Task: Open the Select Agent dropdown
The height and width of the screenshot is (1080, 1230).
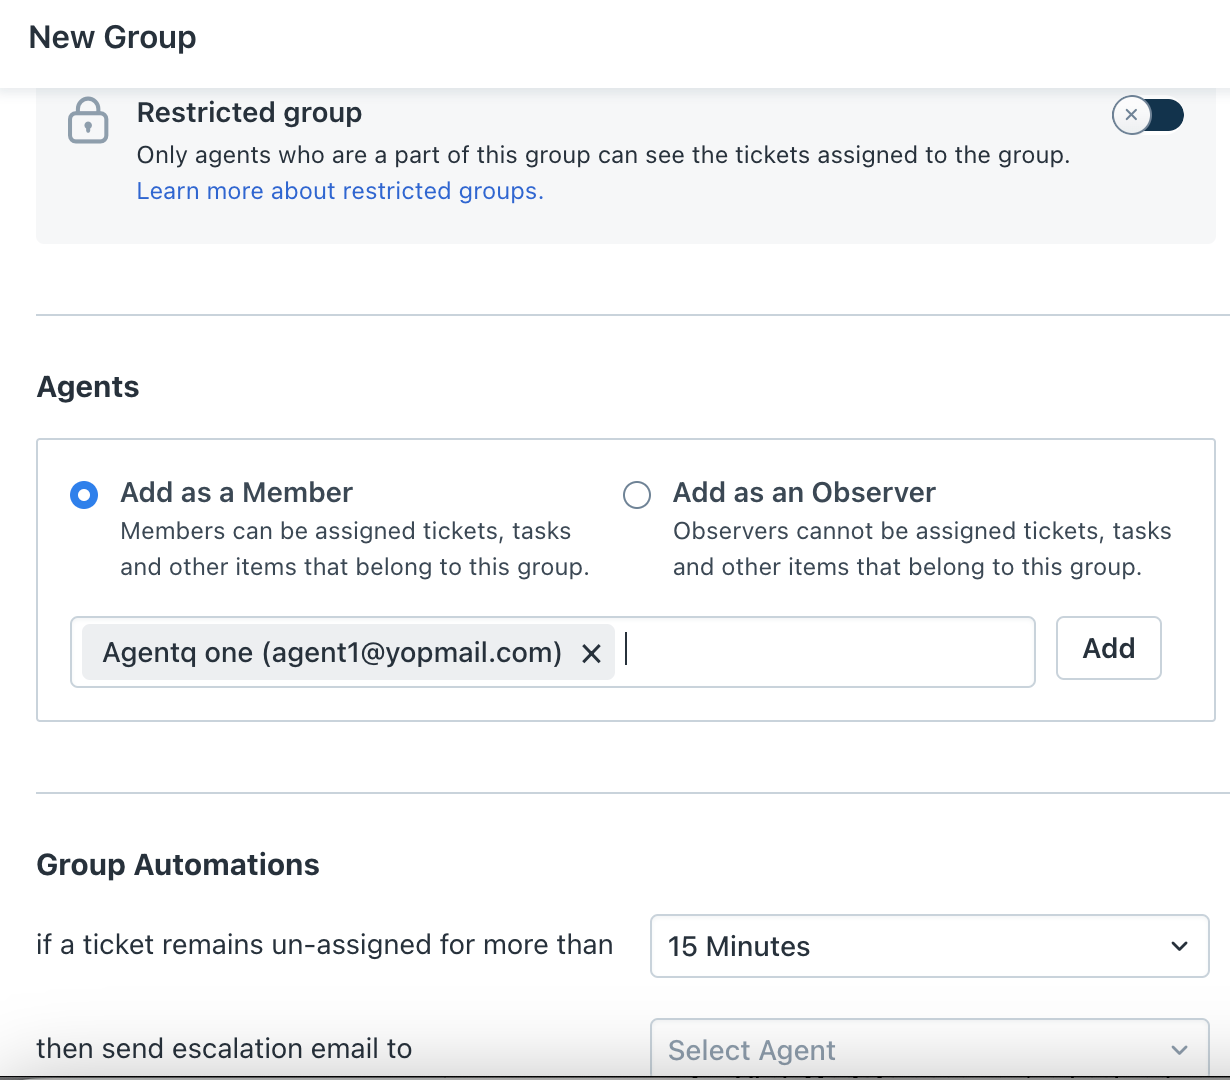Action: click(929, 1049)
